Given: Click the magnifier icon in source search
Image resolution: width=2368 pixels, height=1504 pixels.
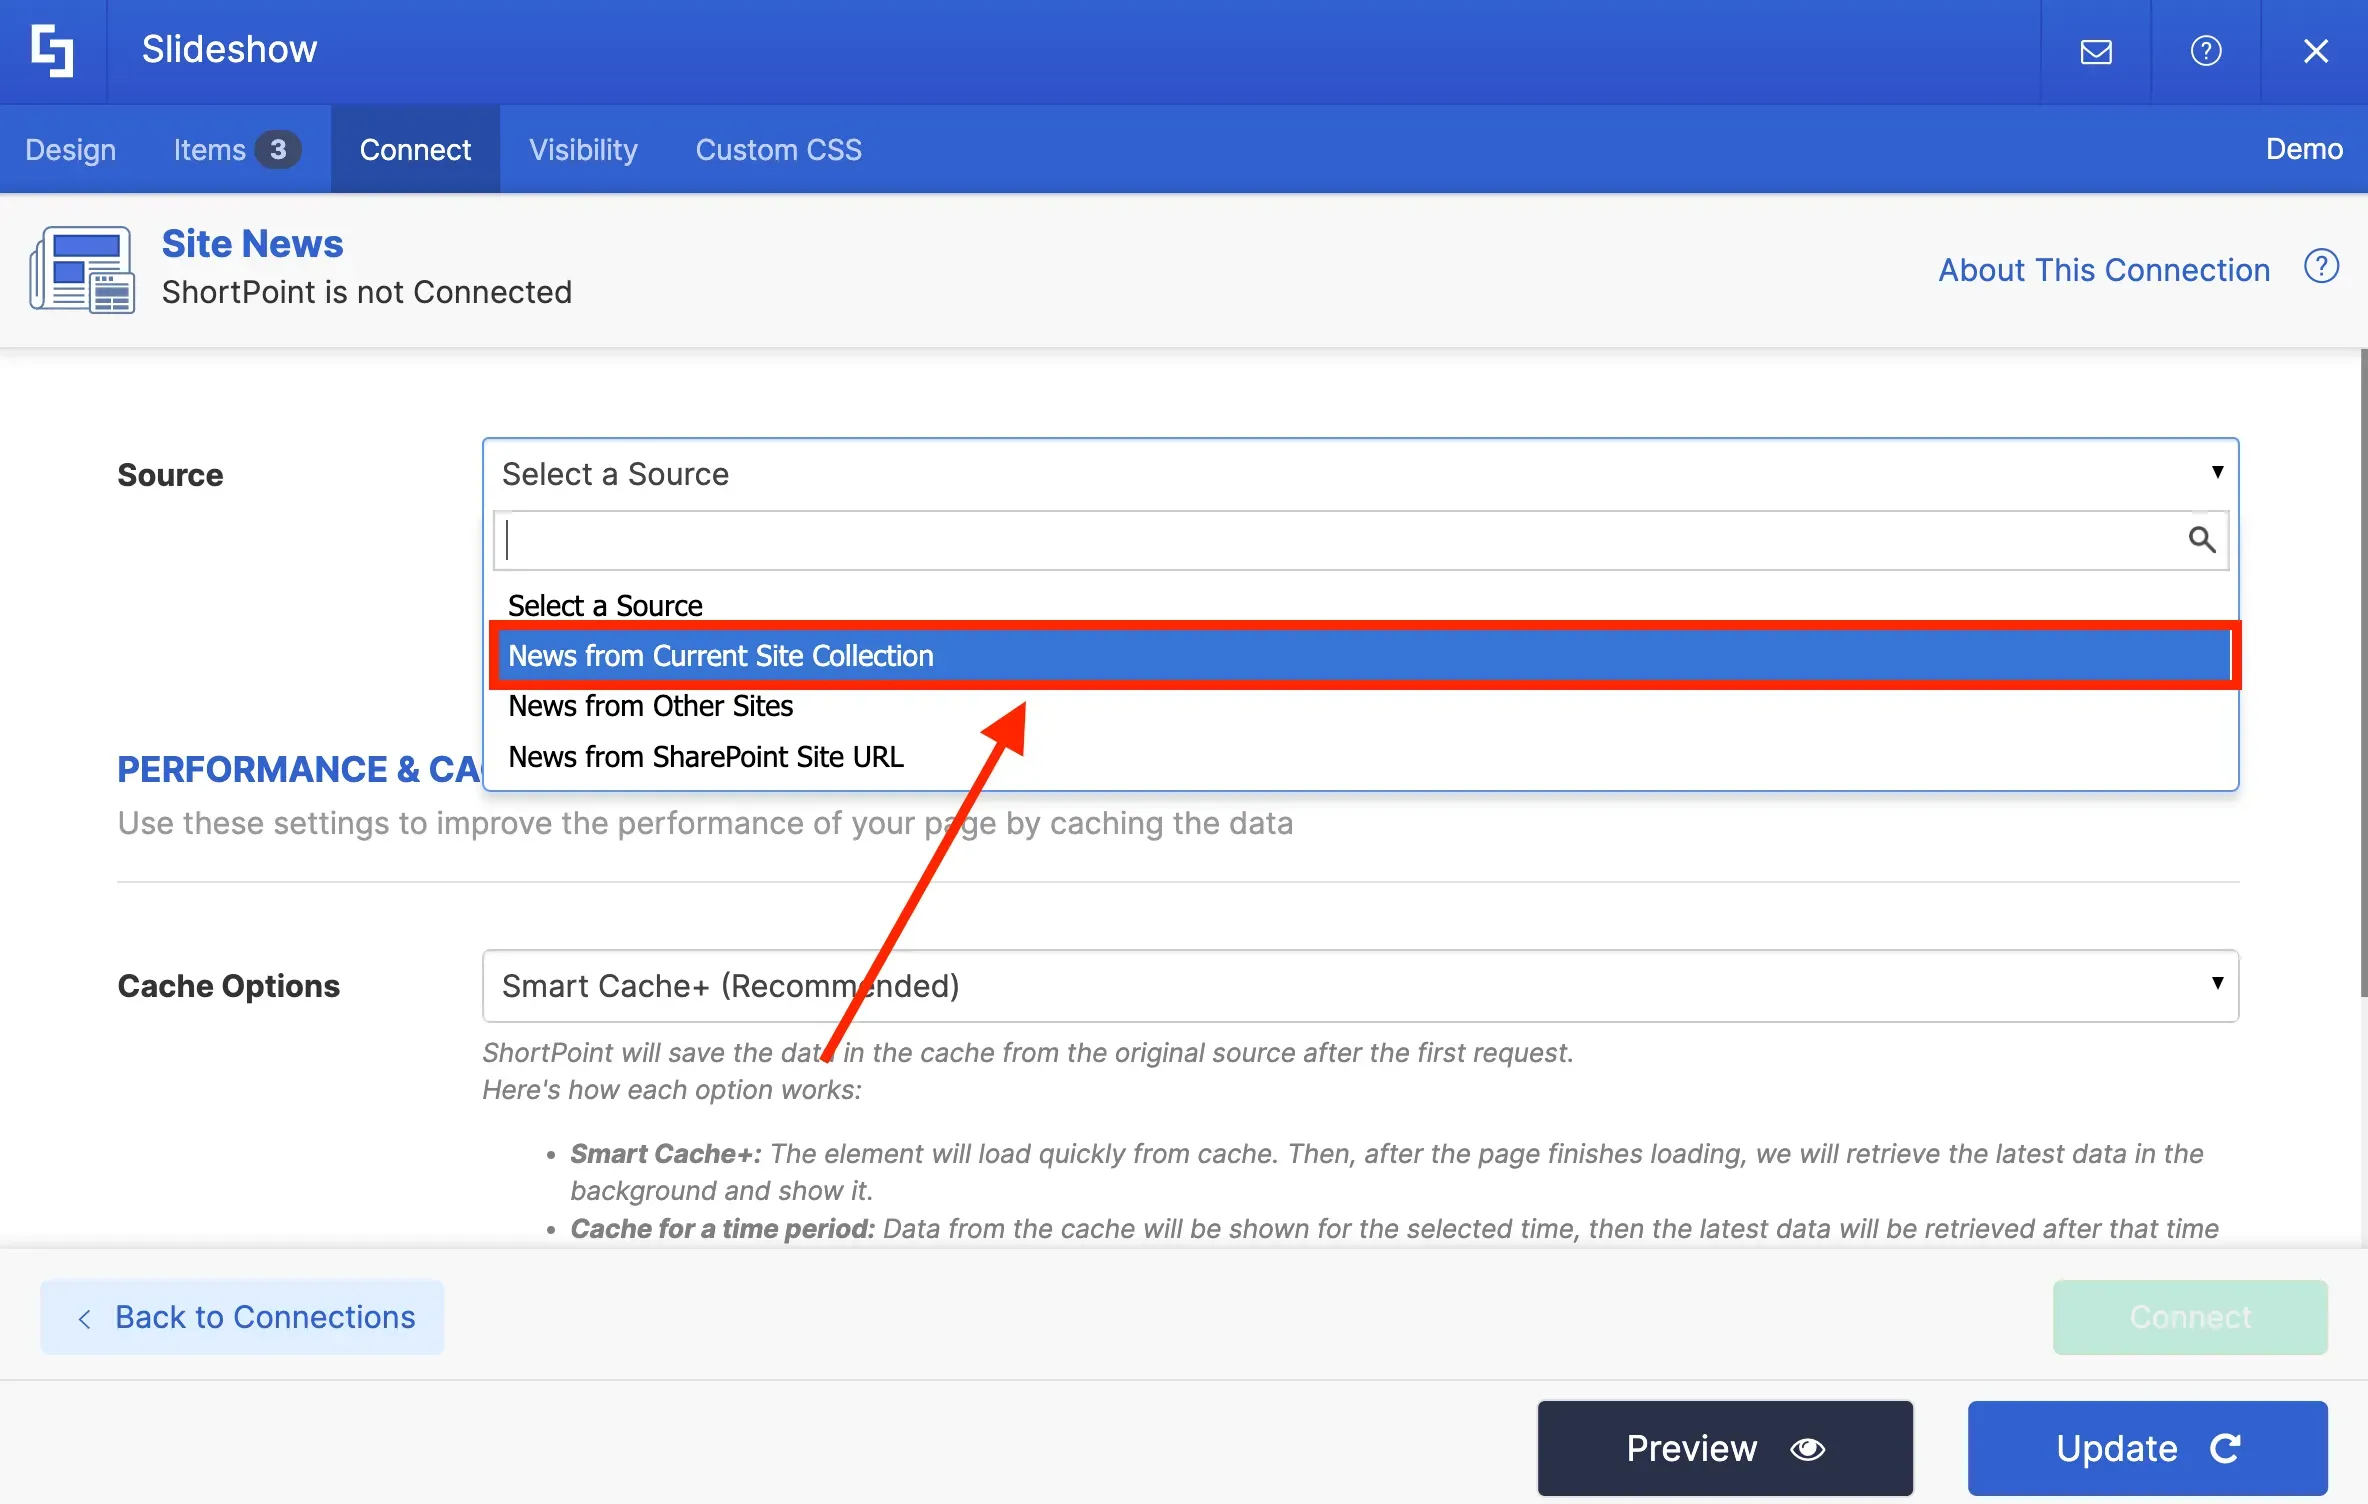Looking at the screenshot, I should pos(2201,540).
